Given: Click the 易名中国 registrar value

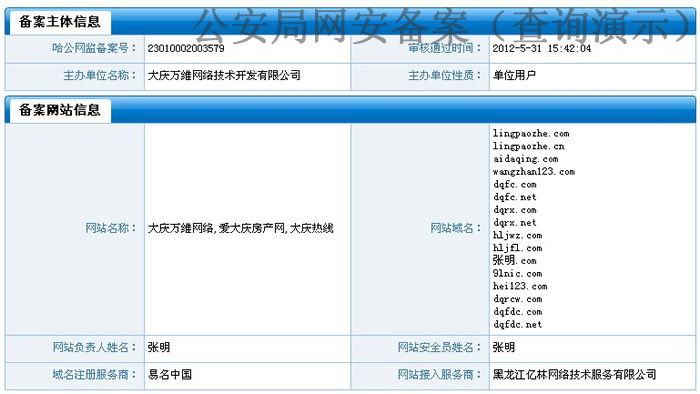Looking at the screenshot, I should pyautogui.click(x=170, y=374).
